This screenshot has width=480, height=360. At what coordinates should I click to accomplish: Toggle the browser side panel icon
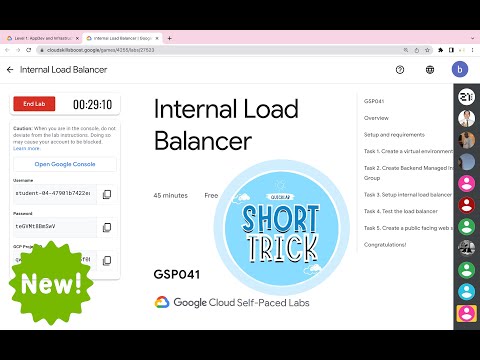point(451,50)
